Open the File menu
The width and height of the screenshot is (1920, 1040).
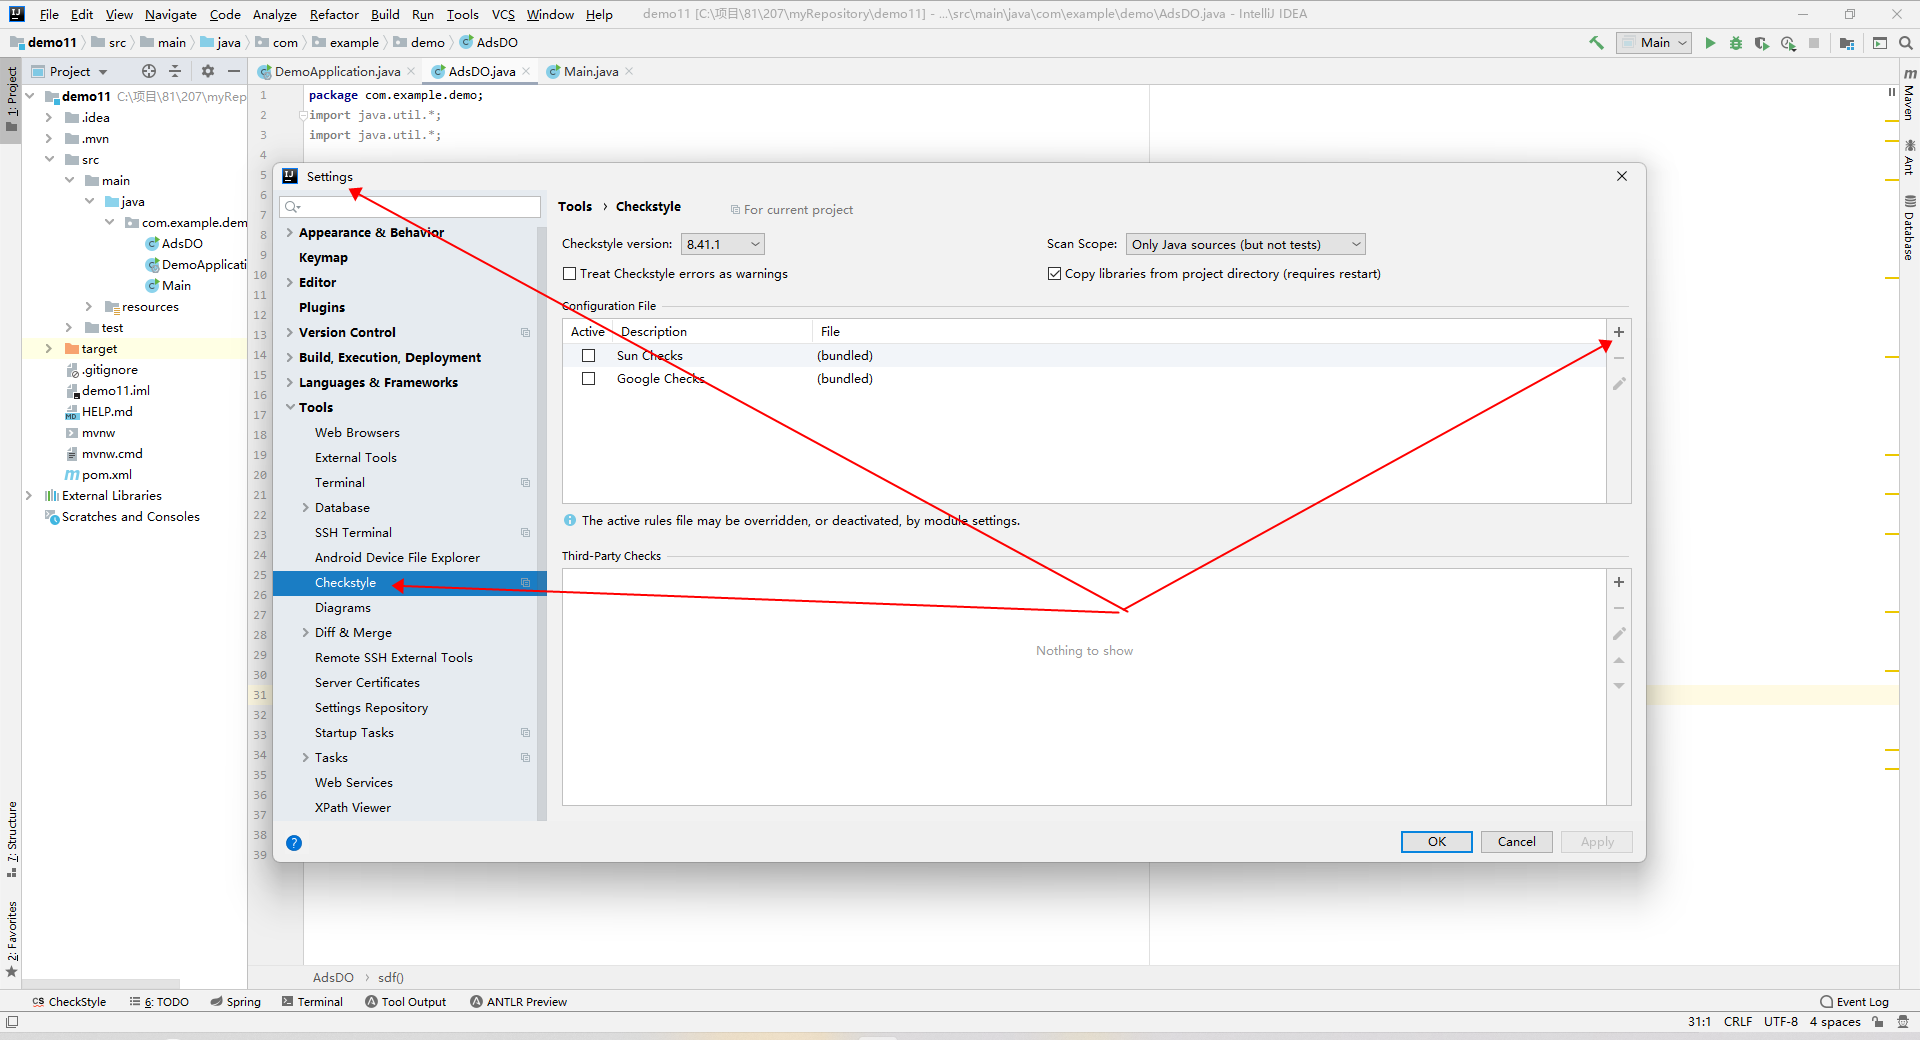click(x=49, y=15)
